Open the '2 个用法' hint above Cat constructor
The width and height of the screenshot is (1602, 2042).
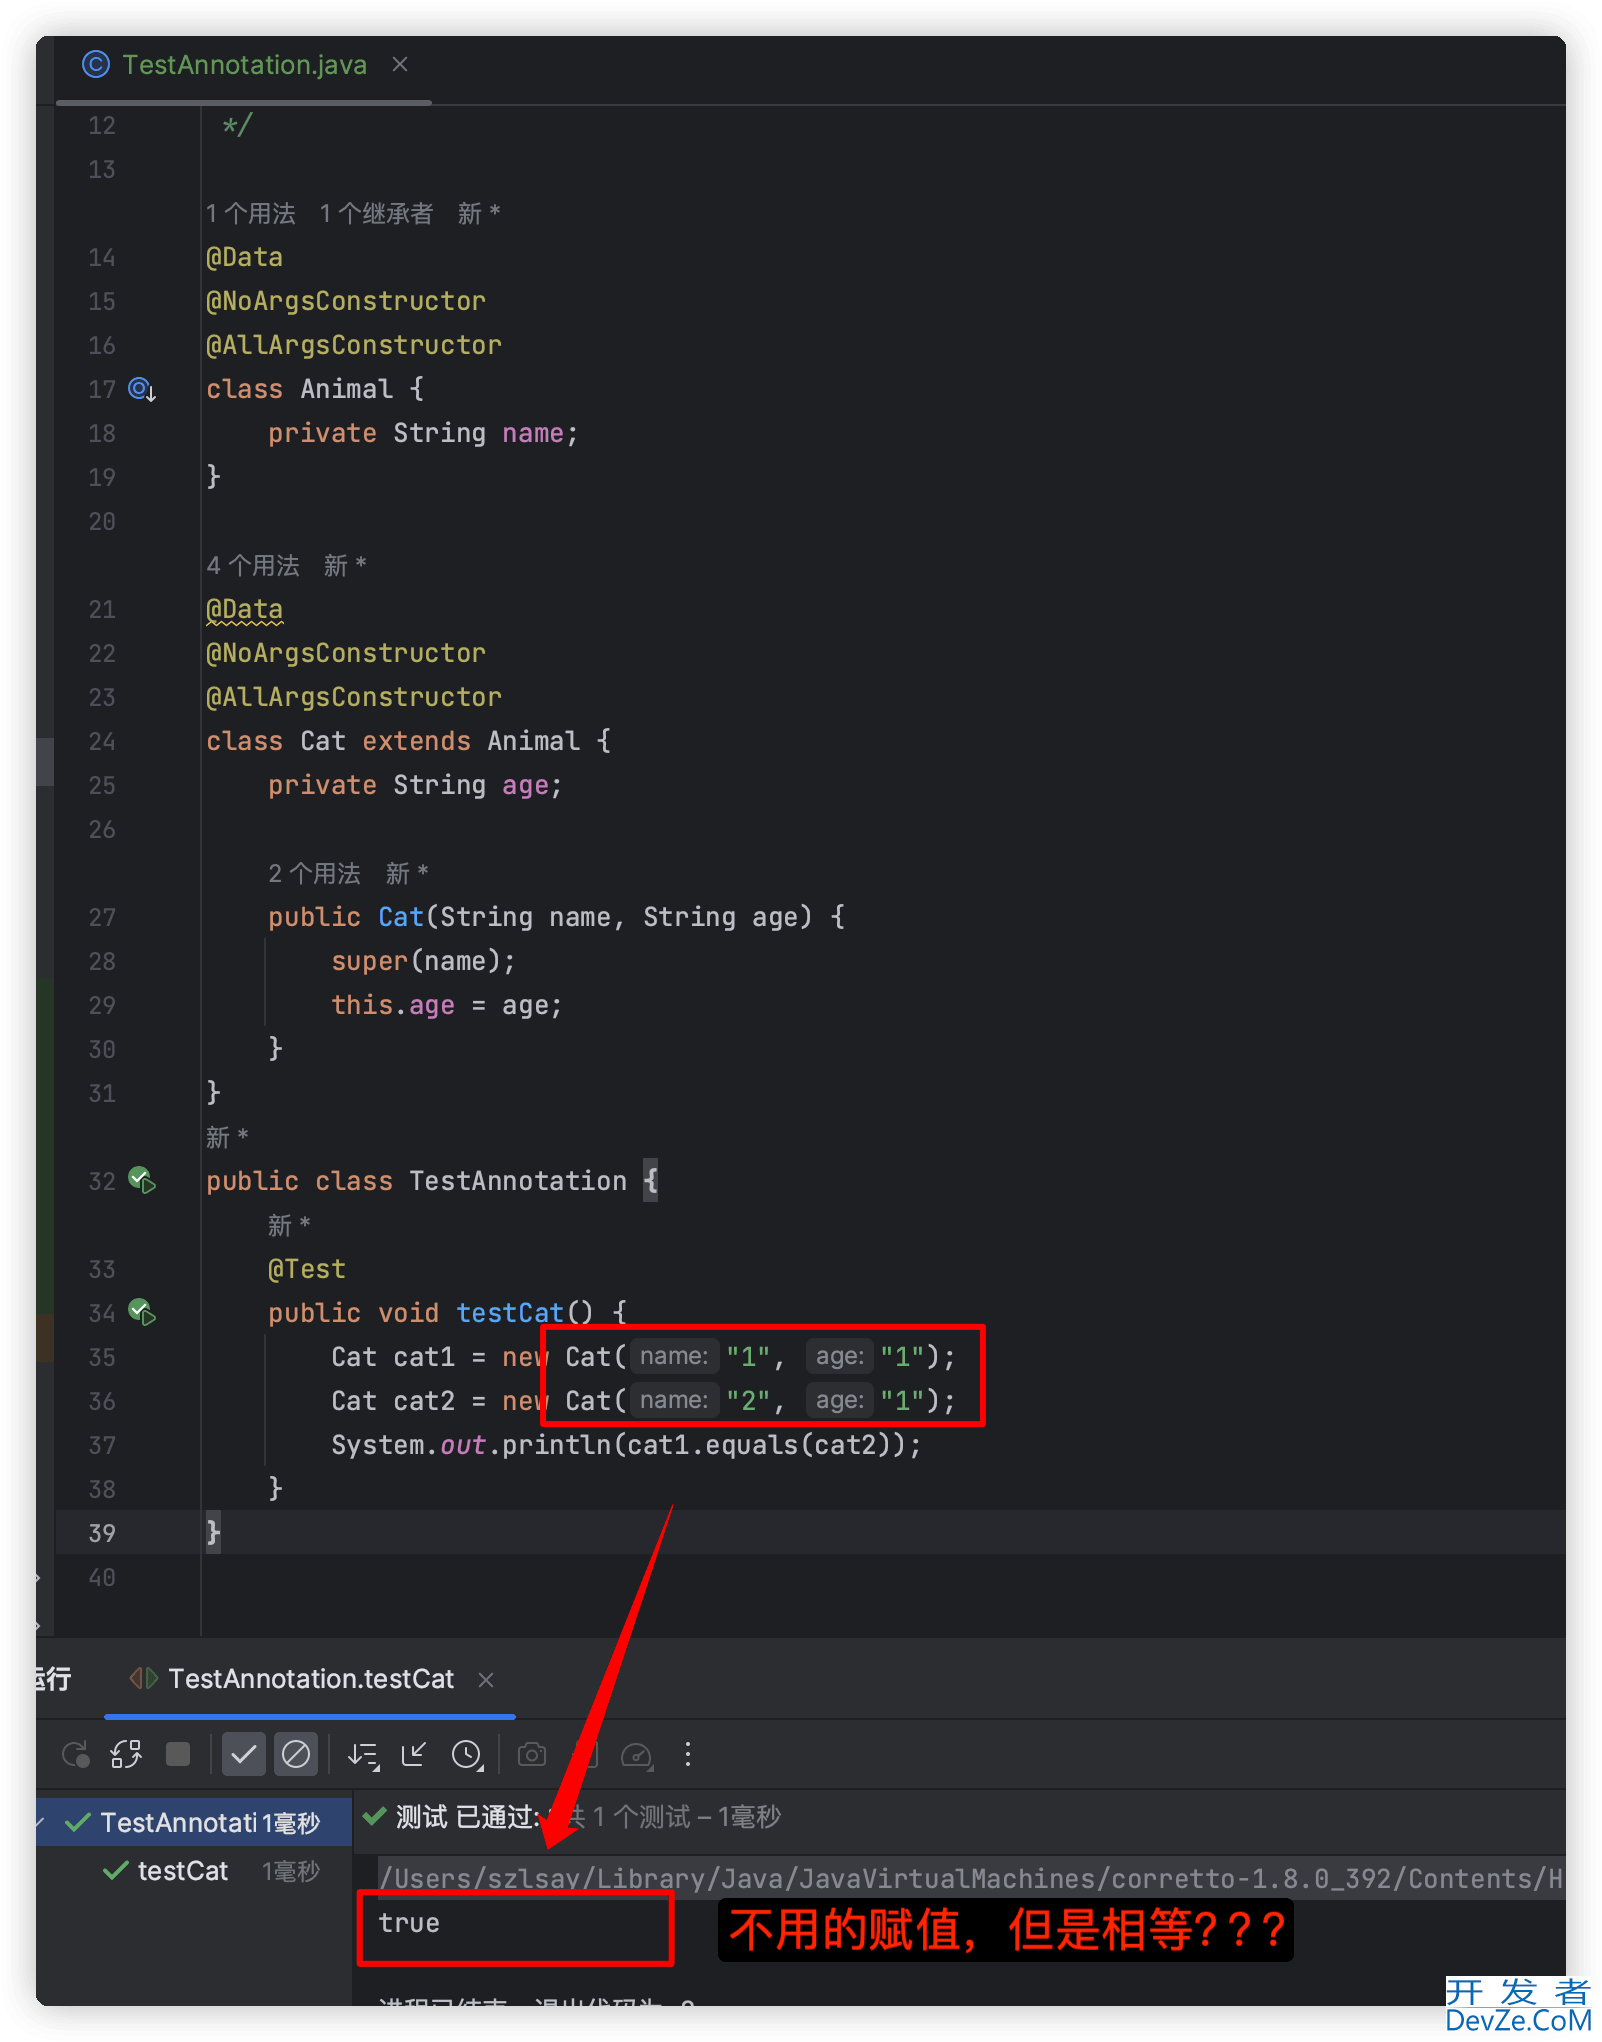[x=314, y=874]
